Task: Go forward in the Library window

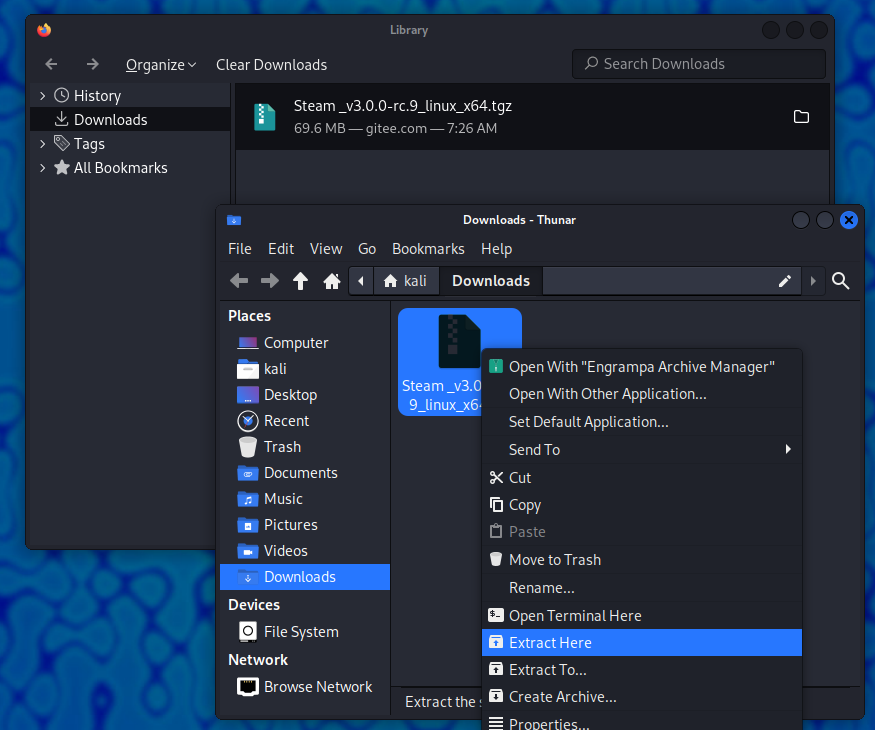Action: 93,64
